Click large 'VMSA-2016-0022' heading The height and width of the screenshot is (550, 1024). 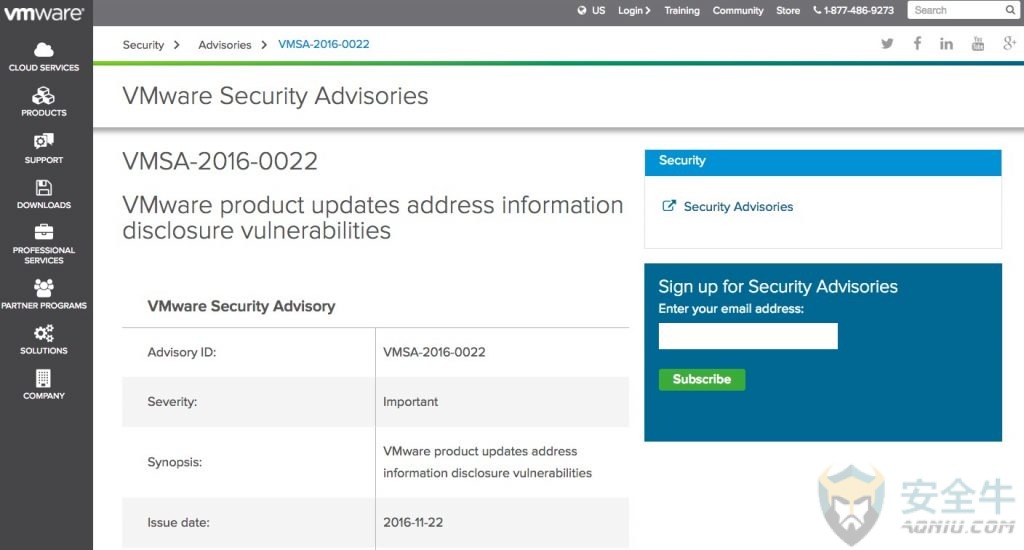(220, 161)
